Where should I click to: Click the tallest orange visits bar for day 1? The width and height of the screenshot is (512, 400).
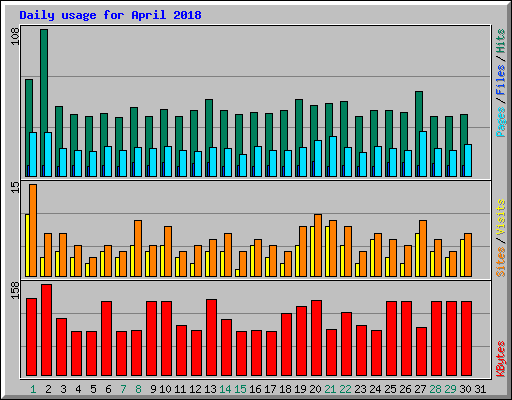[x=33, y=230]
